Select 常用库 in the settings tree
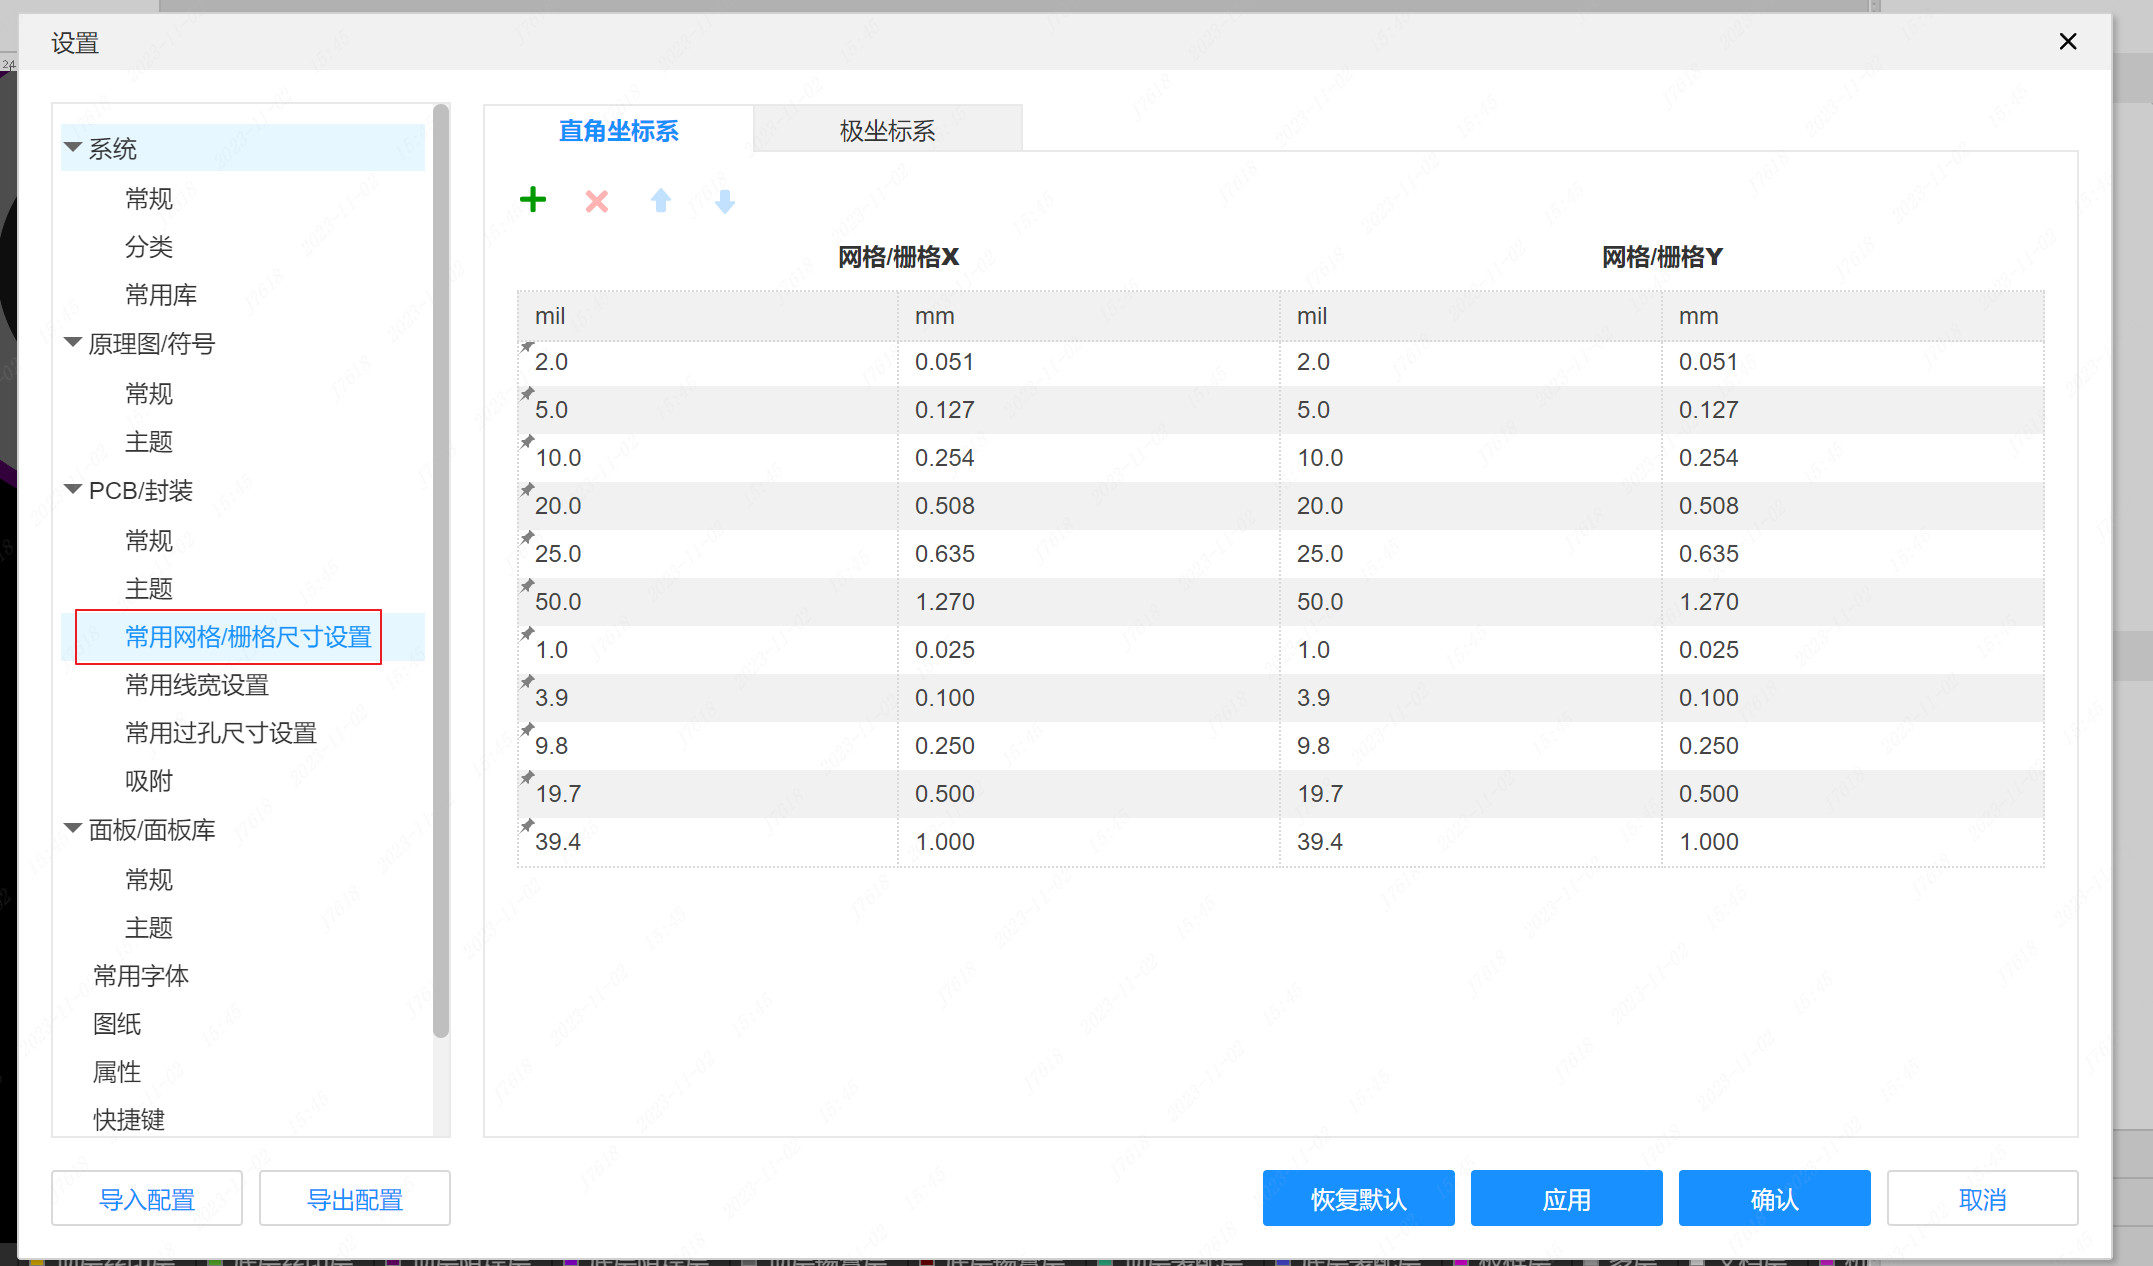Screen dimensions: 2153x1266 [x=161, y=295]
